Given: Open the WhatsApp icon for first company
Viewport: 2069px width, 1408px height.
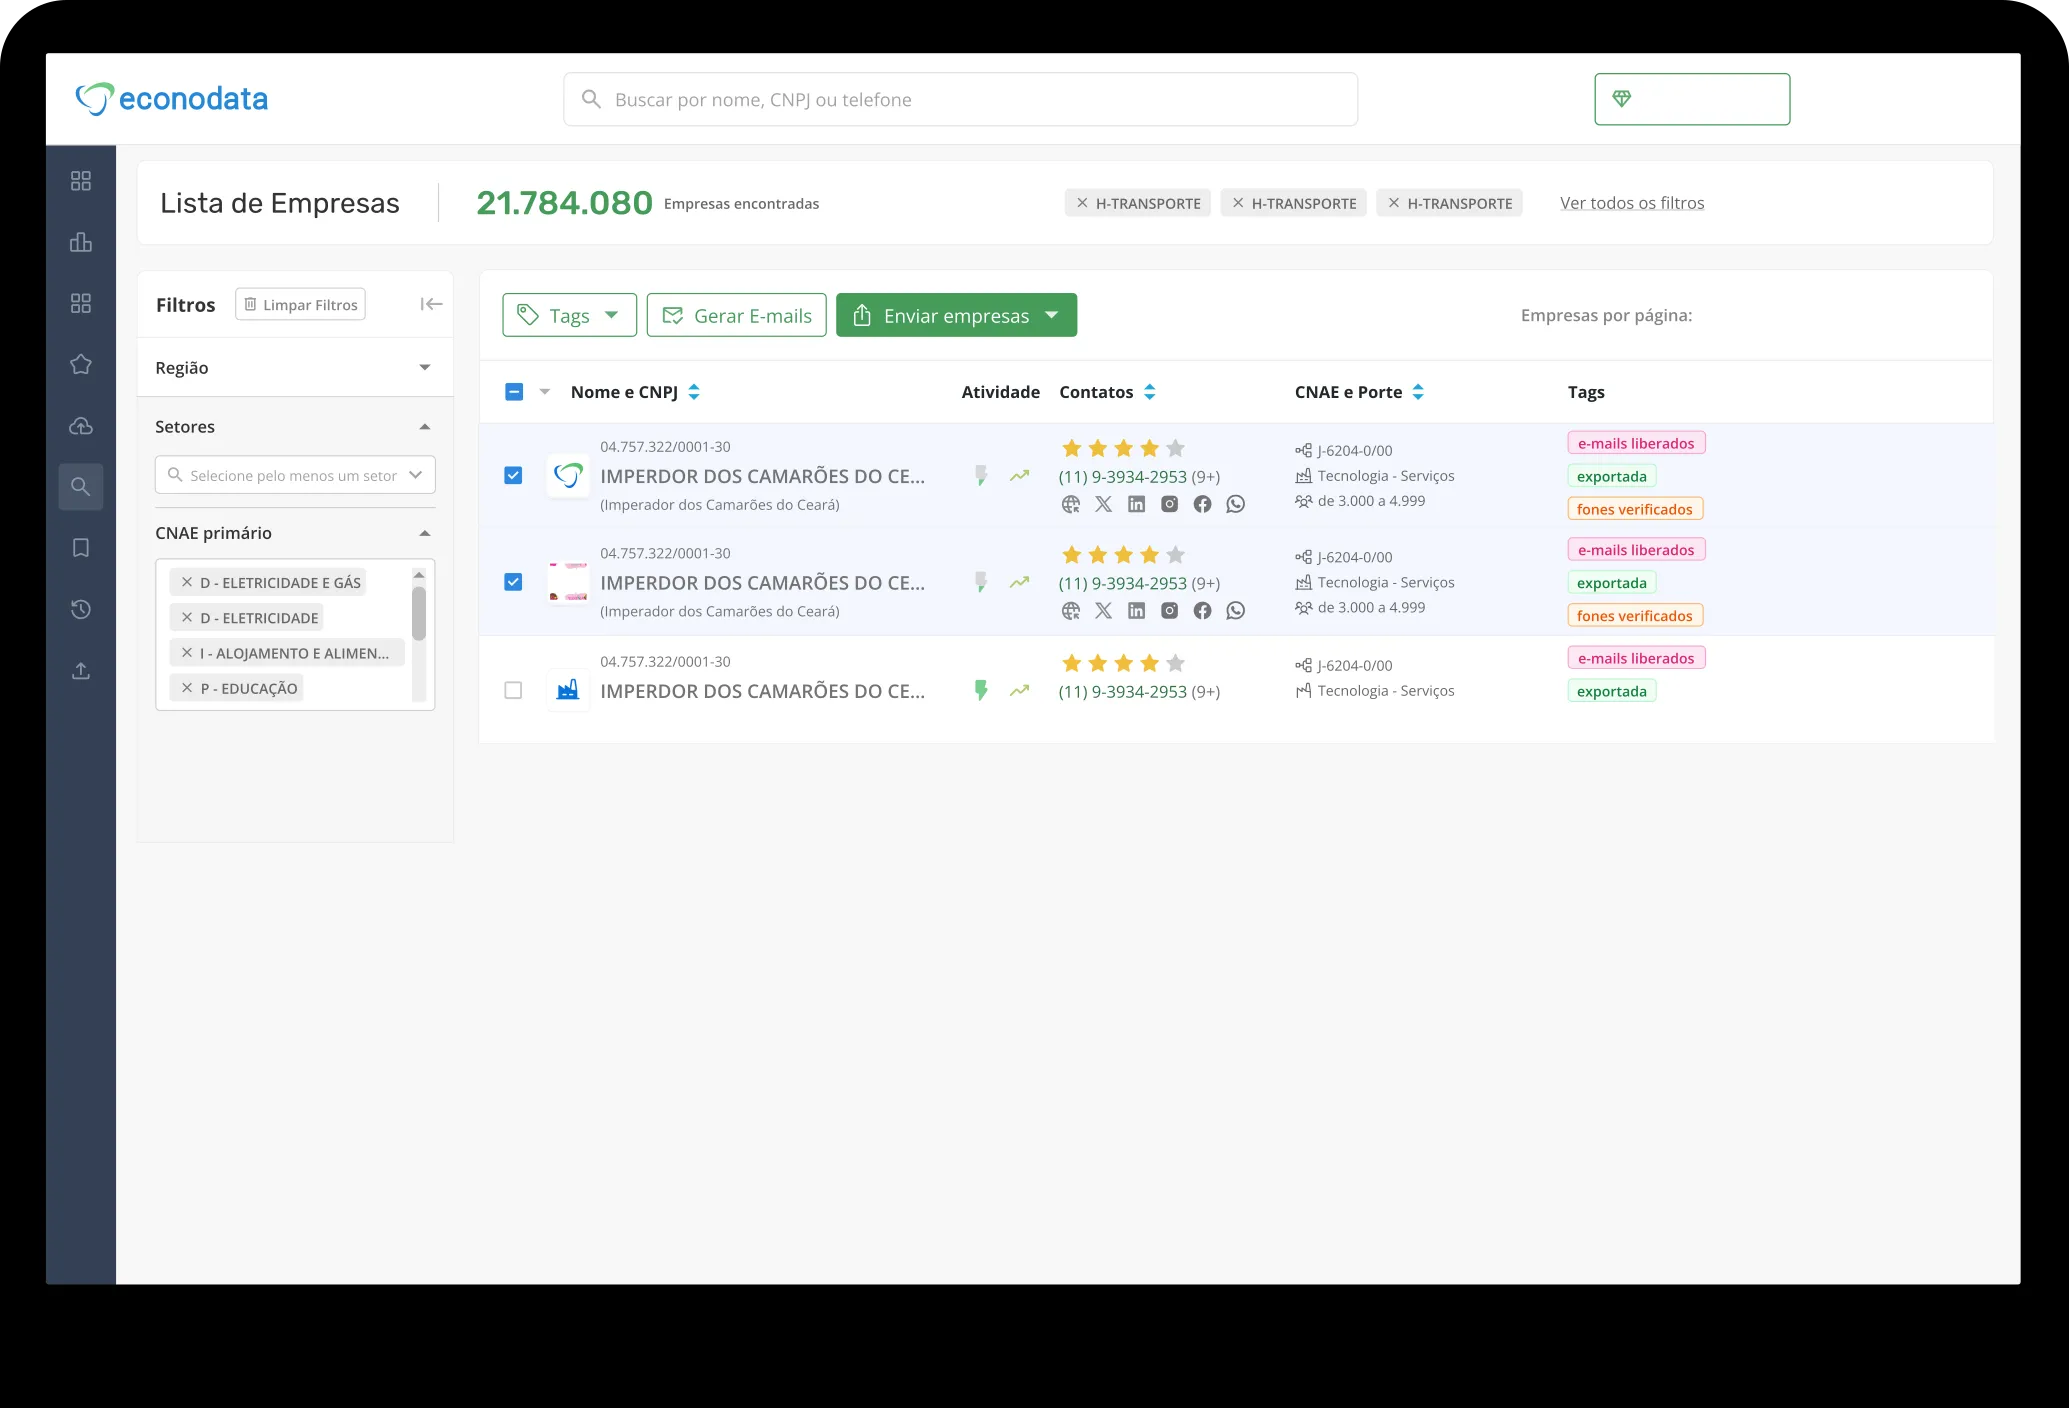Looking at the screenshot, I should click(1236, 504).
